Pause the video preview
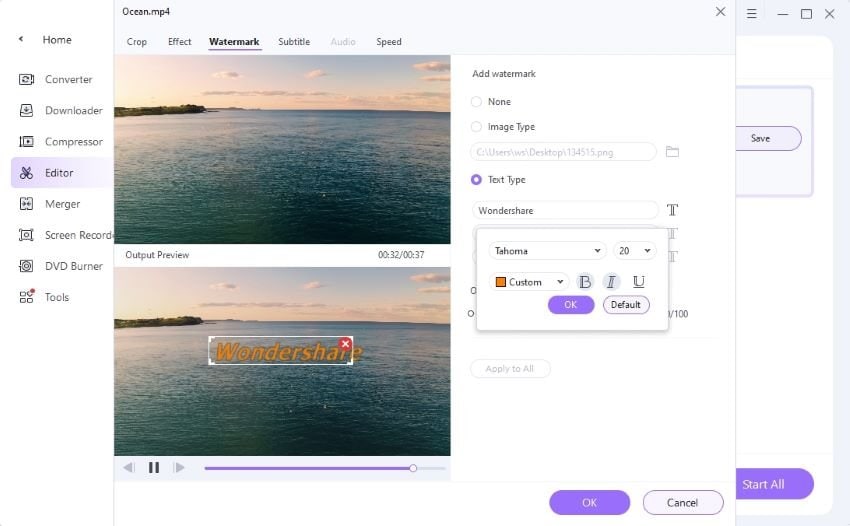The width and height of the screenshot is (850, 526). tap(154, 467)
